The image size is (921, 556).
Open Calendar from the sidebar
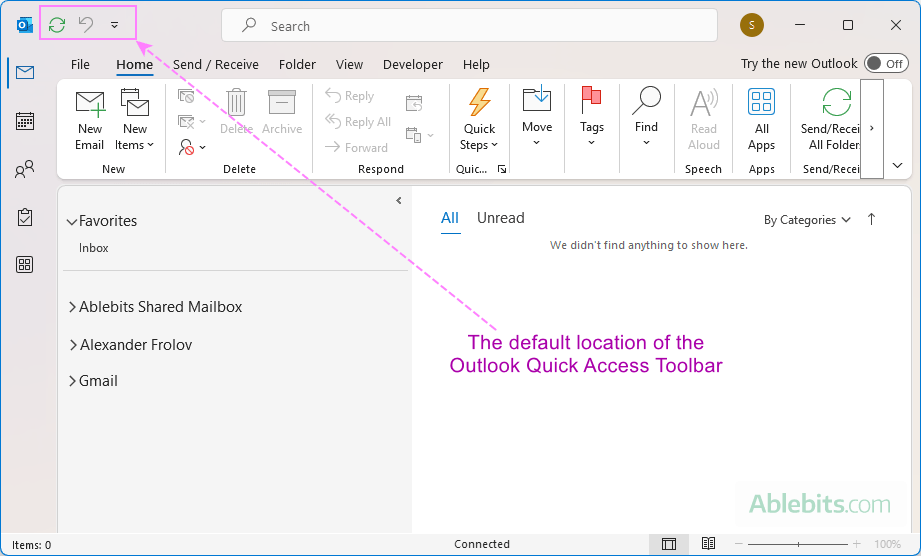pos(25,121)
